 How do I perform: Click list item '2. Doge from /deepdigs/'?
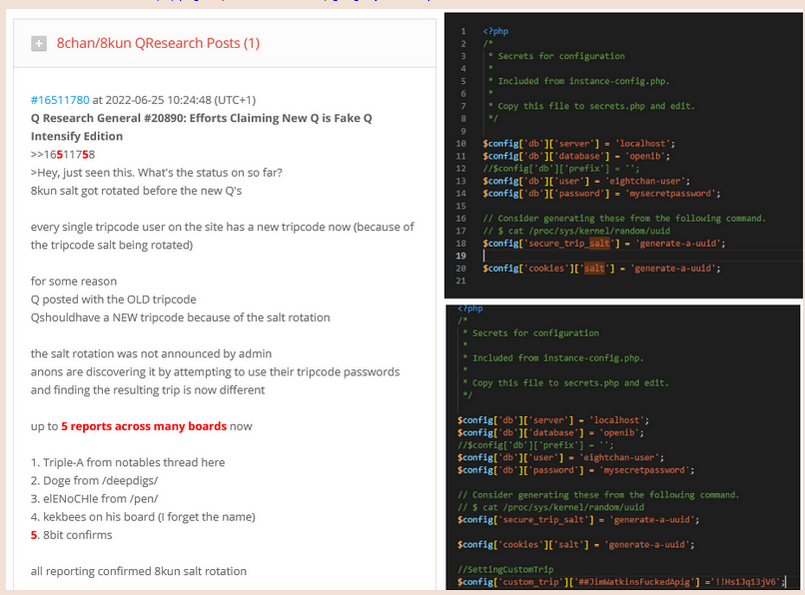tap(94, 481)
